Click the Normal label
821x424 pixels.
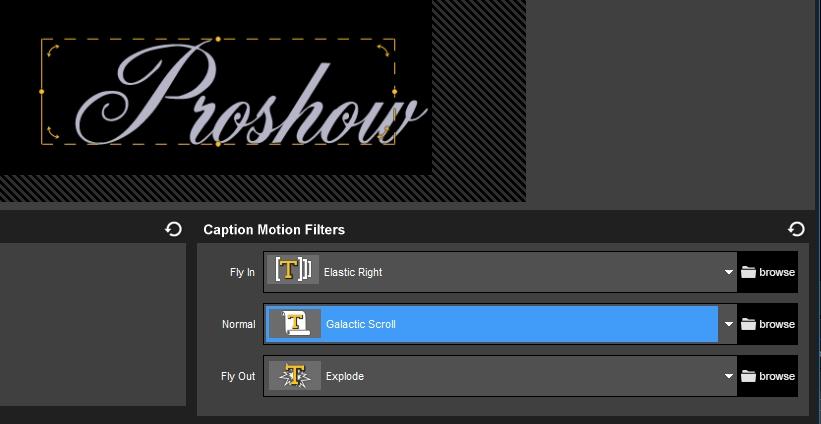pyautogui.click(x=239, y=324)
